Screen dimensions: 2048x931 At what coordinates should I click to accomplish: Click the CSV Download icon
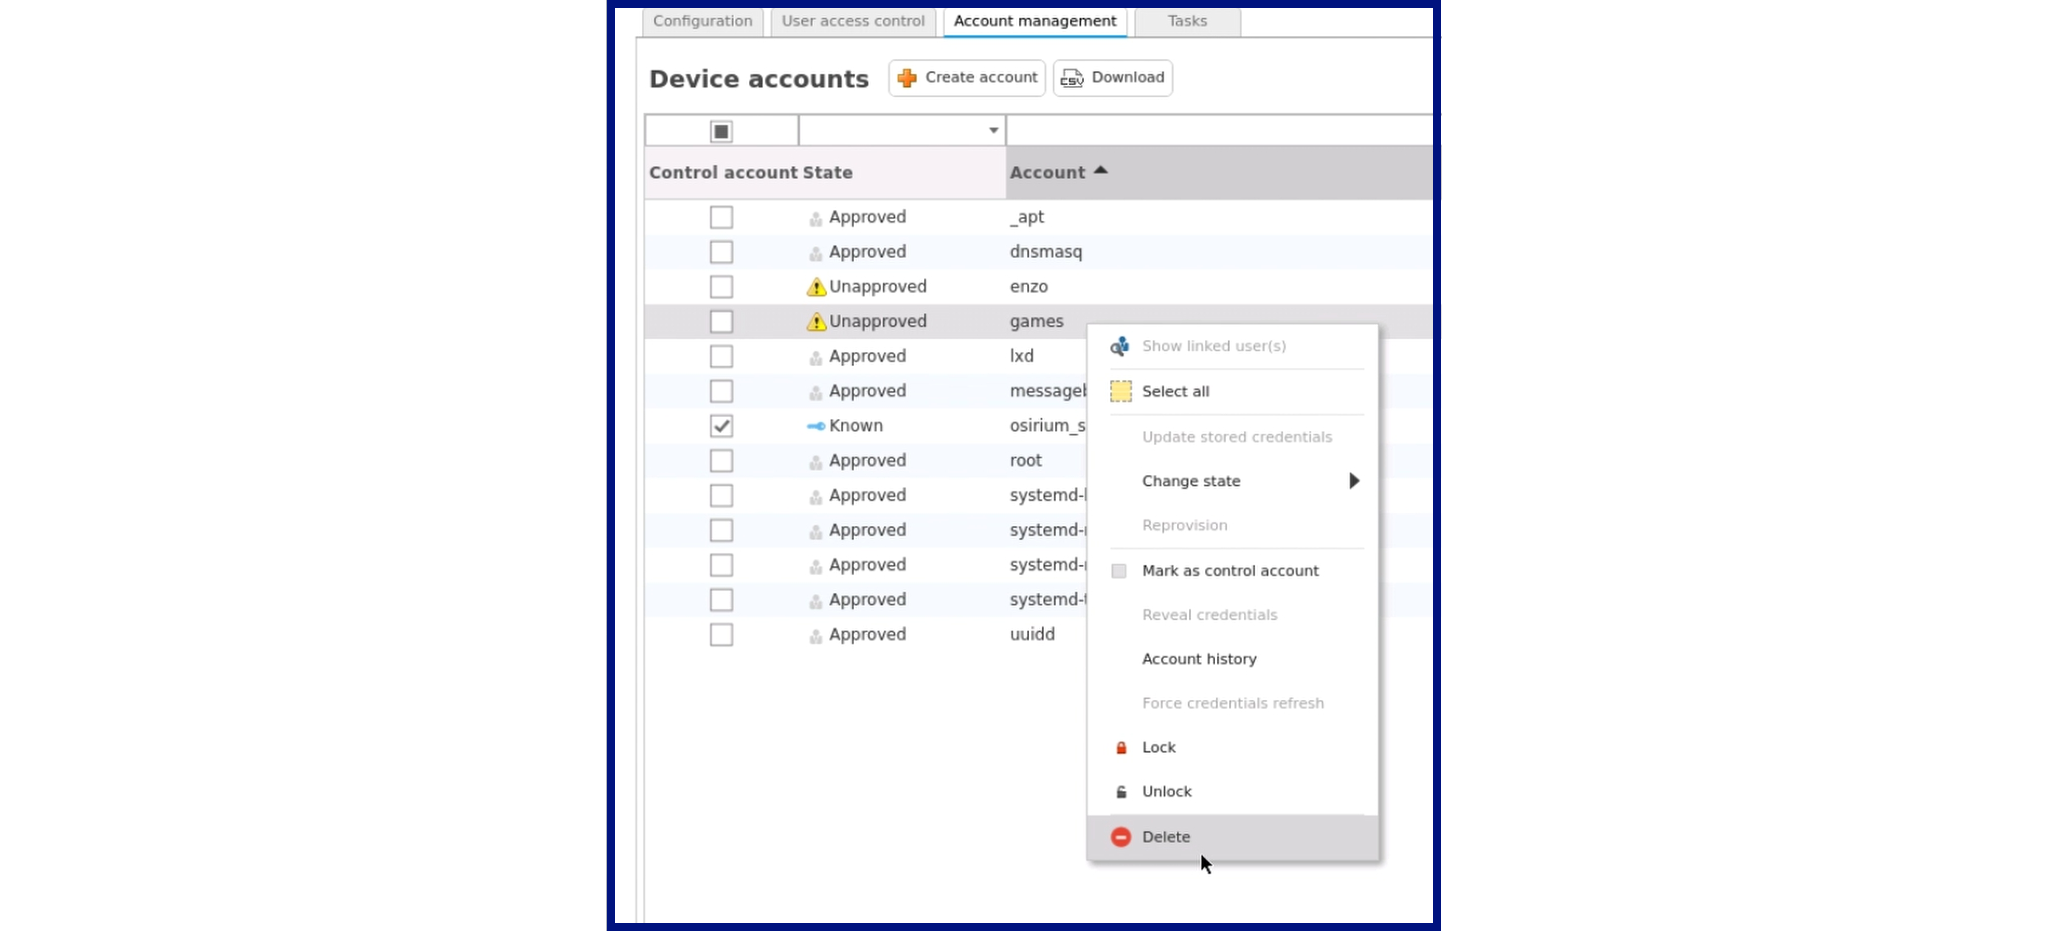click(1072, 78)
